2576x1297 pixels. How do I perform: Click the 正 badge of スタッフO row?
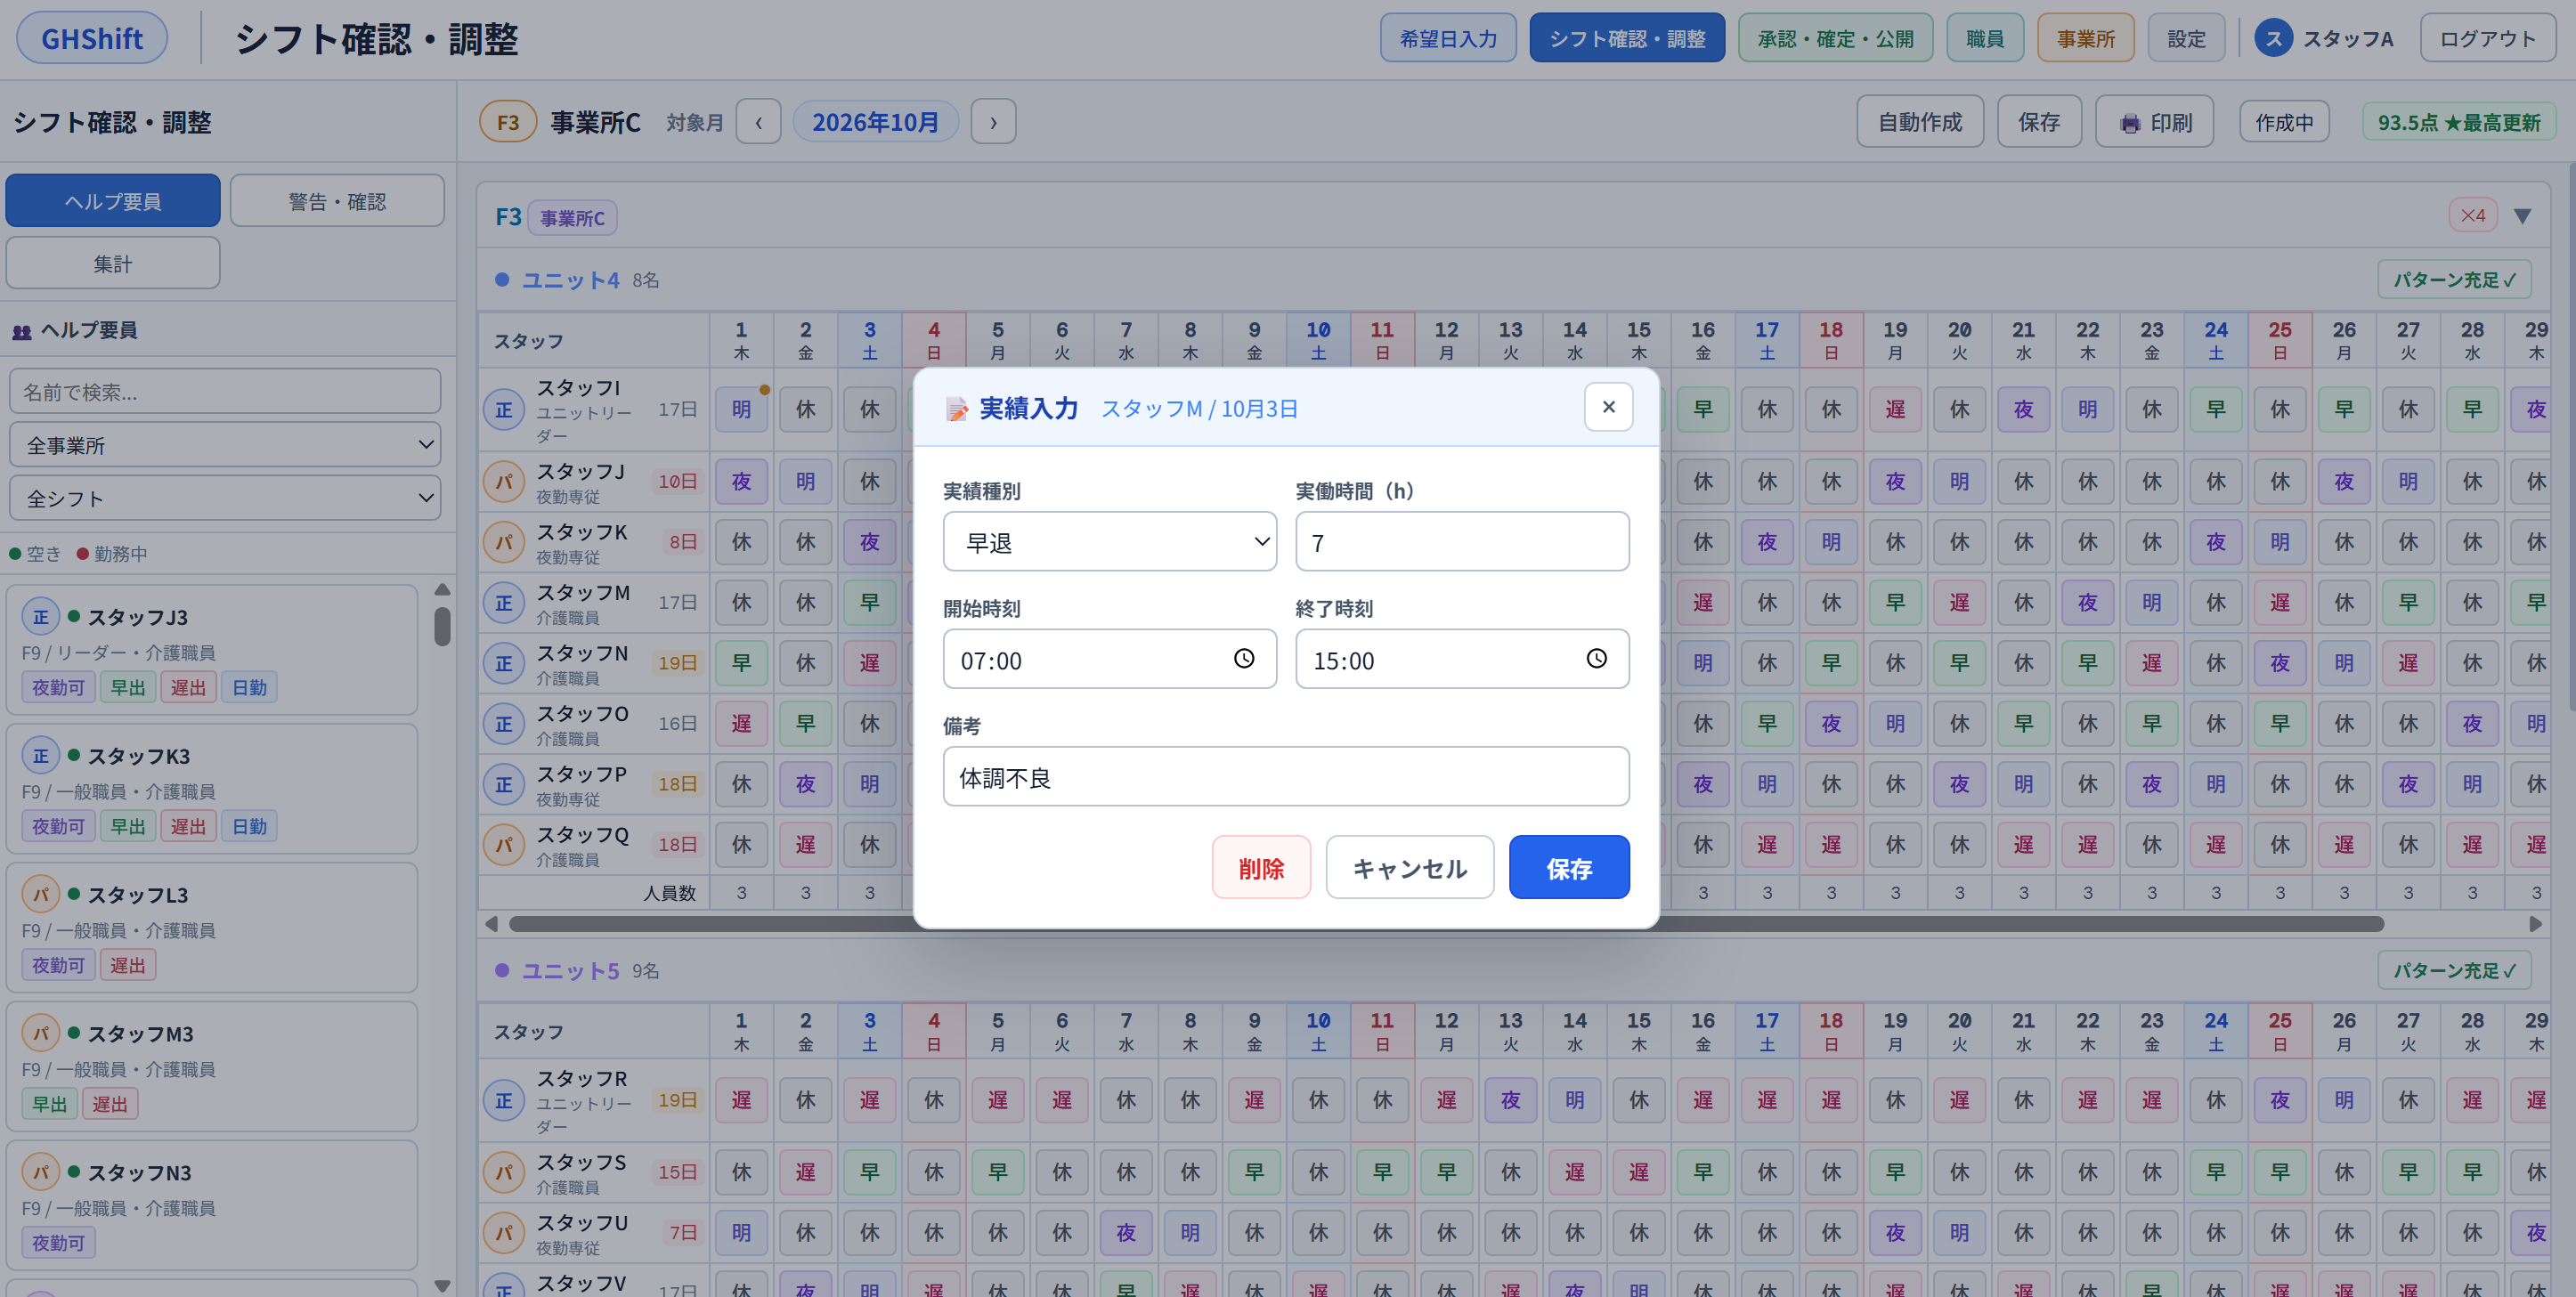pyautogui.click(x=504, y=724)
